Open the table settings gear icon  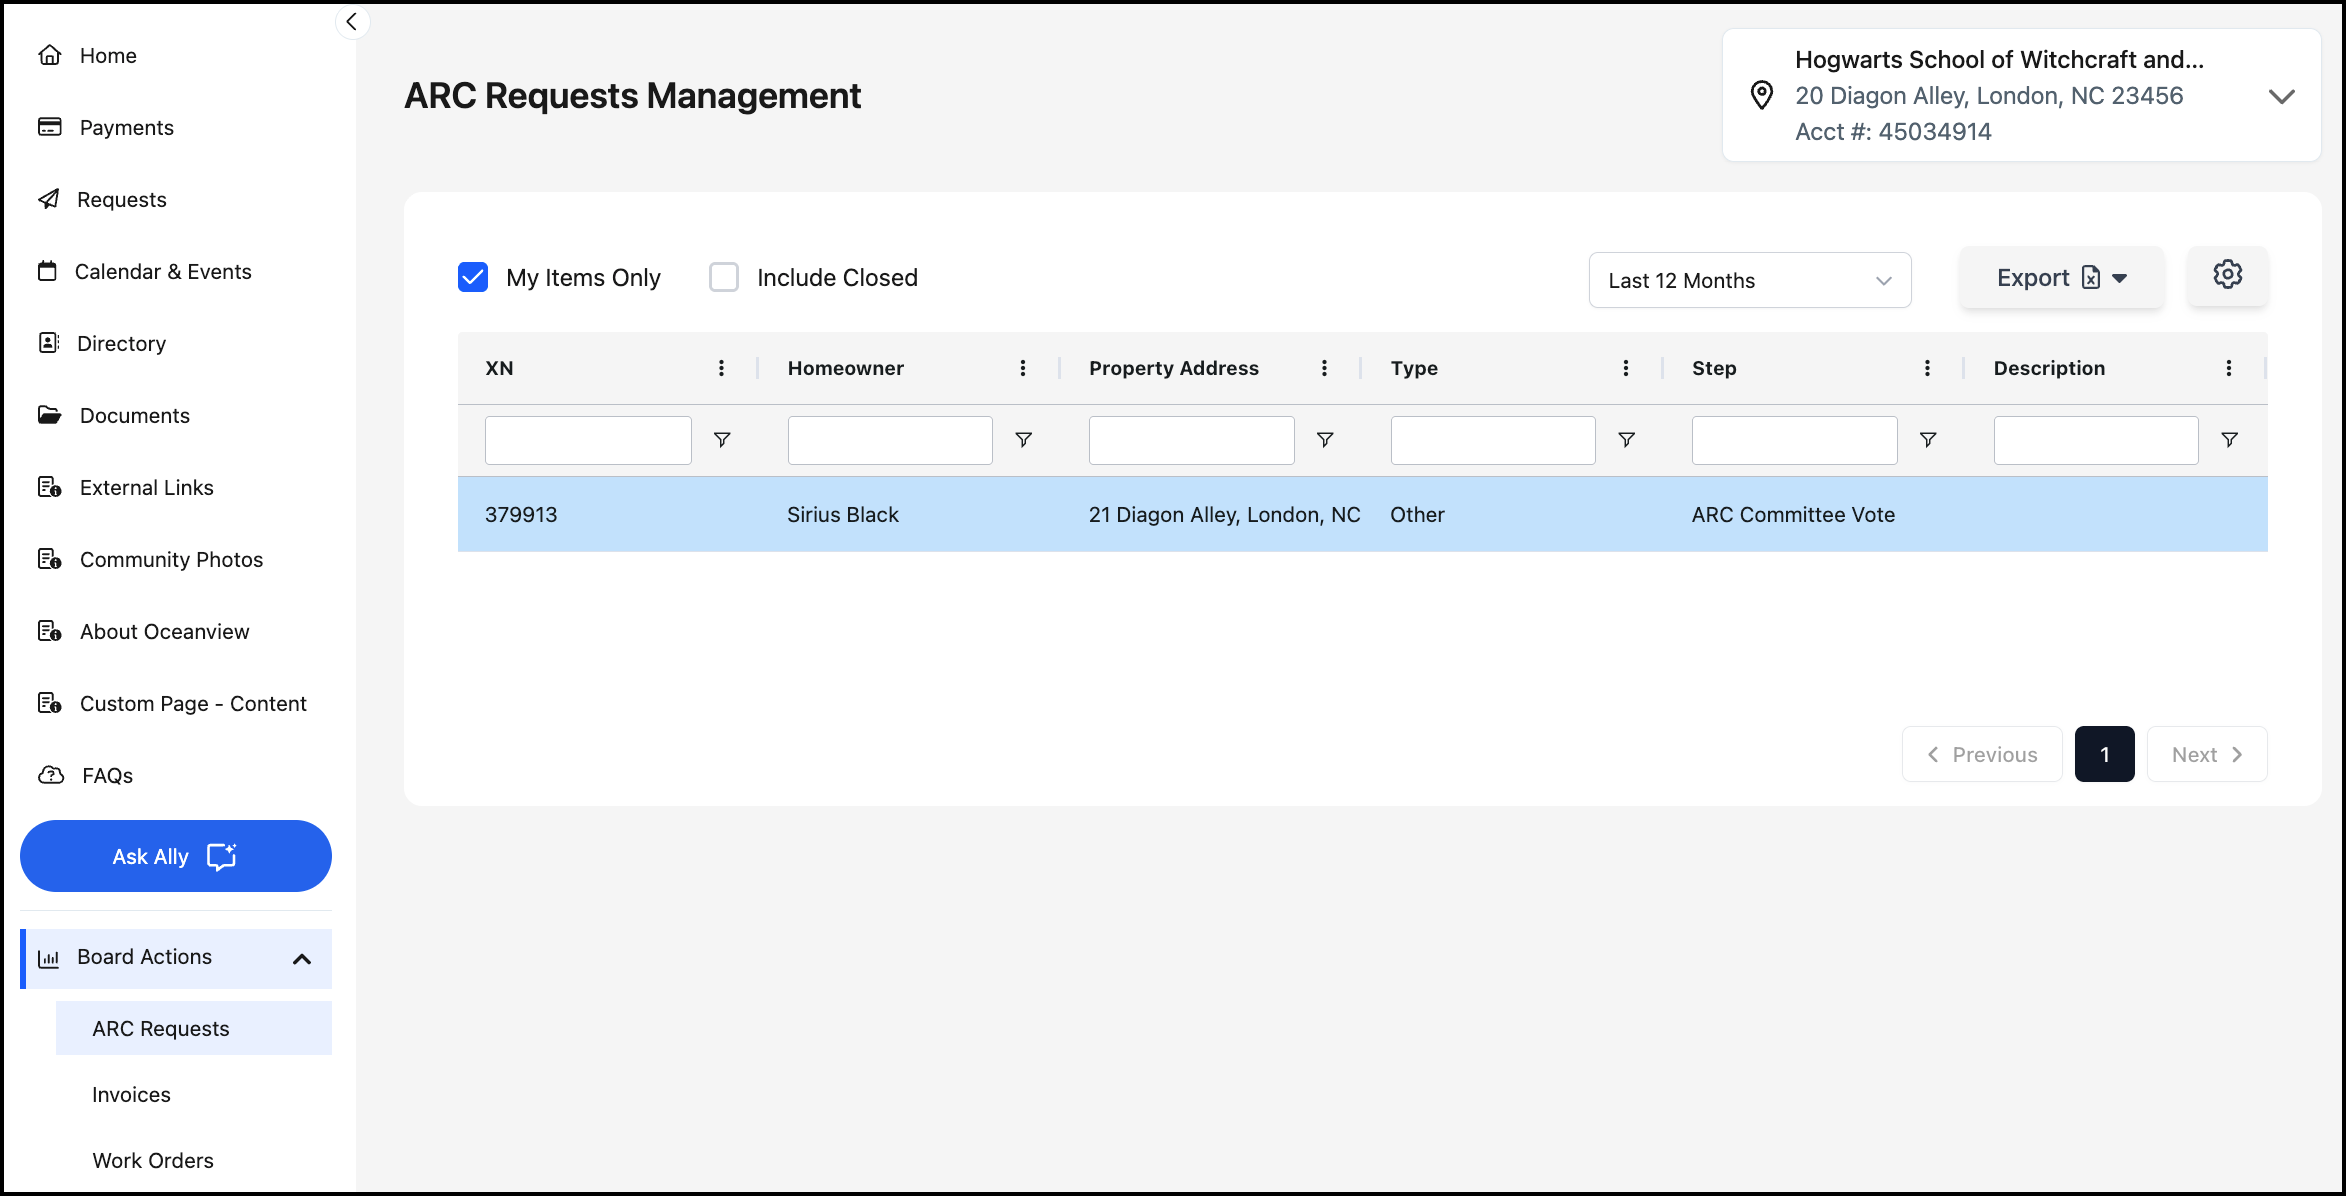[2227, 275]
